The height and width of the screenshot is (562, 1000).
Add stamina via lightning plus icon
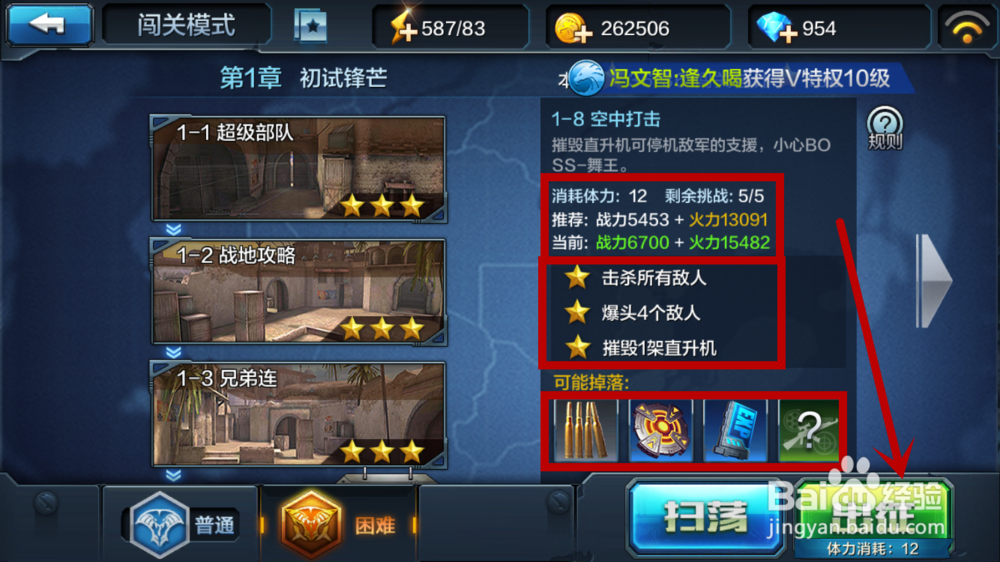[404, 27]
